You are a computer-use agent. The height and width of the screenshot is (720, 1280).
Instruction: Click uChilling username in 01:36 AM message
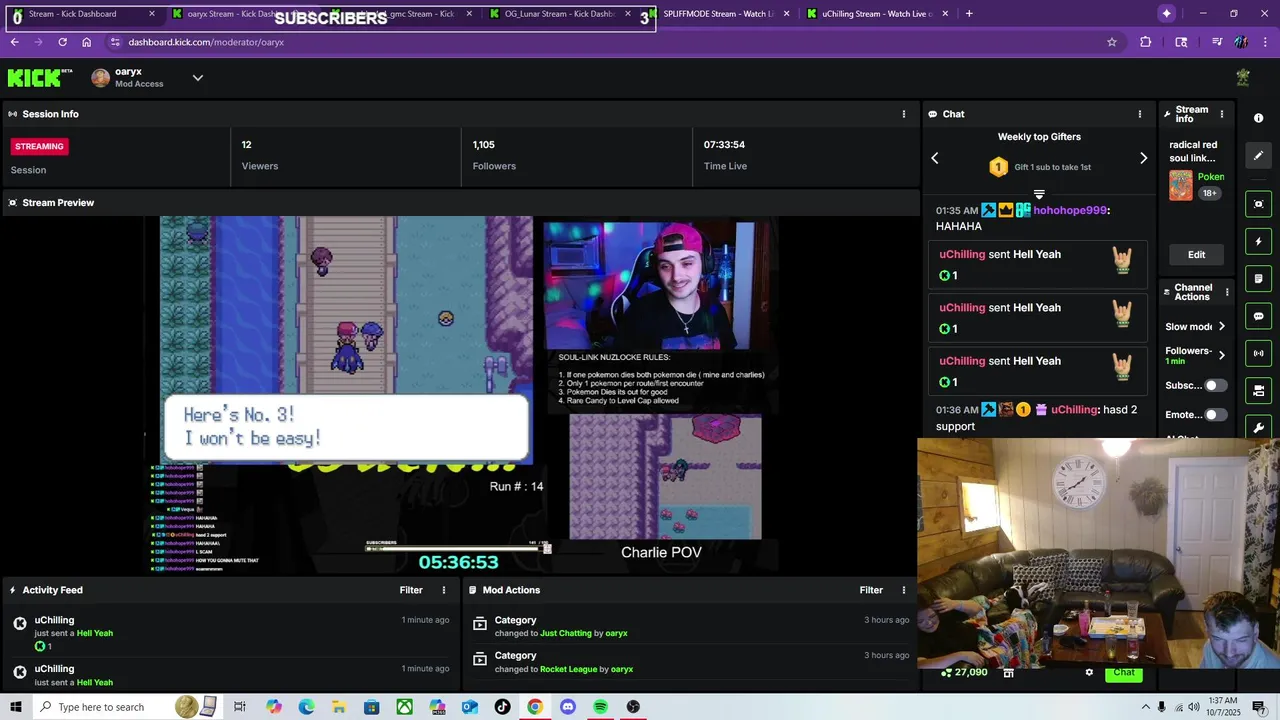coord(1074,410)
